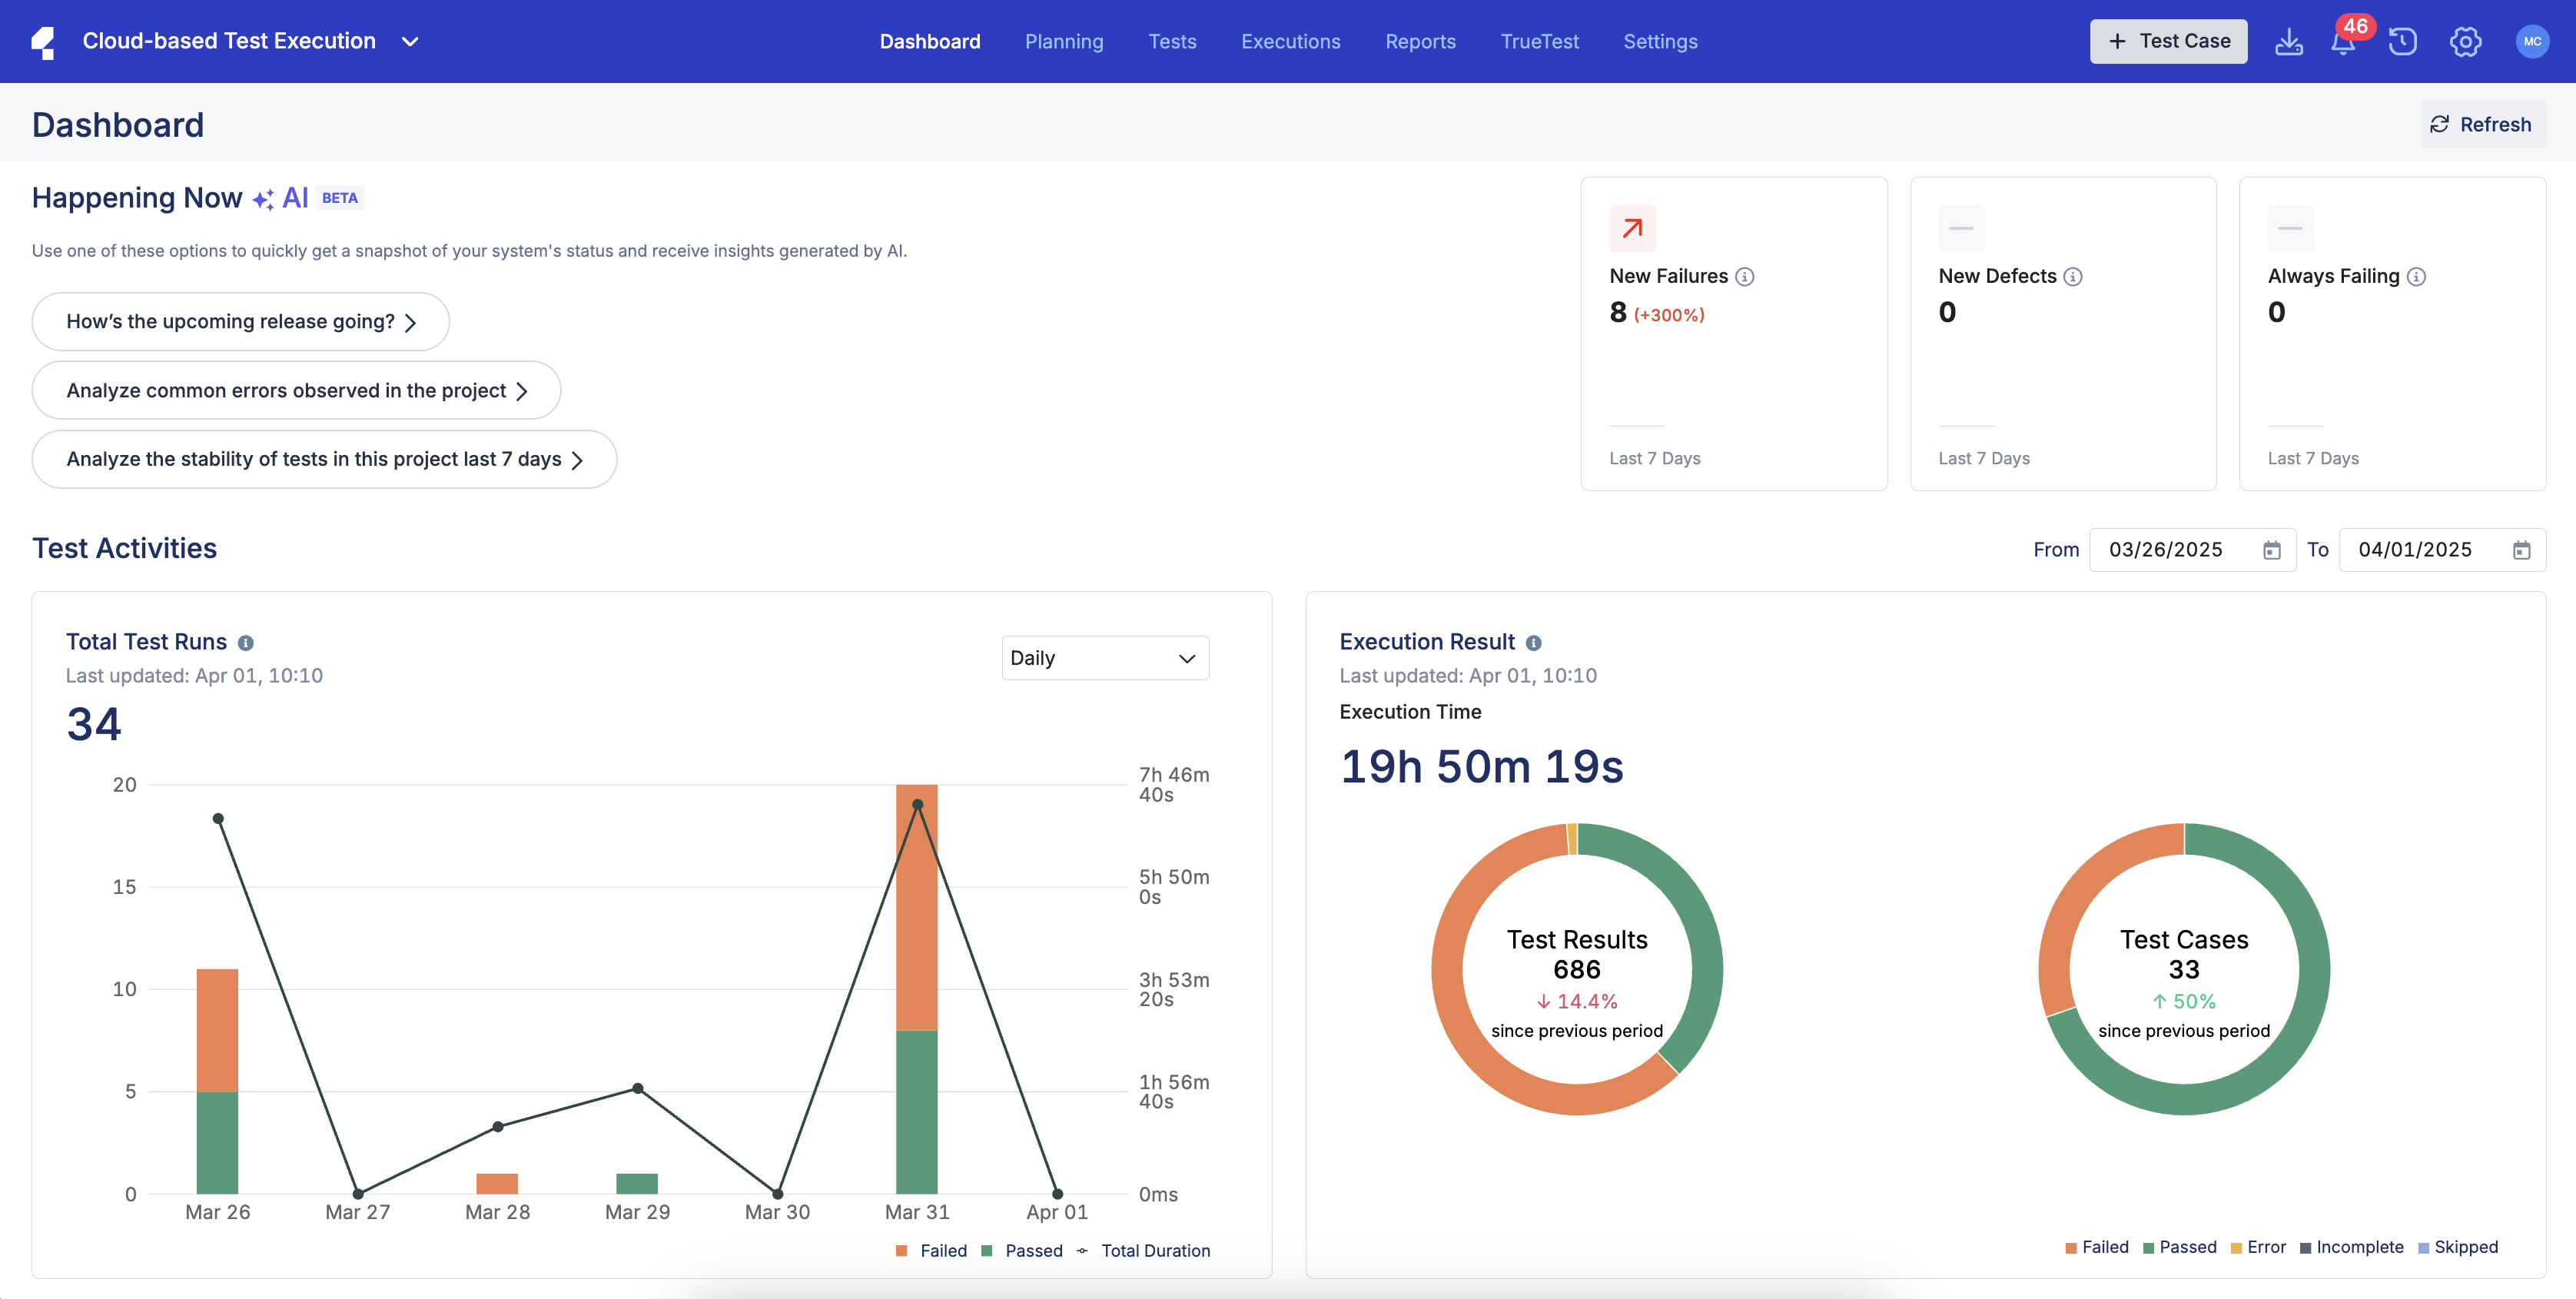Expand the Cloud-based Test Execution project selector
The width and height of the screenshot is (2576, 1299).
410,41
